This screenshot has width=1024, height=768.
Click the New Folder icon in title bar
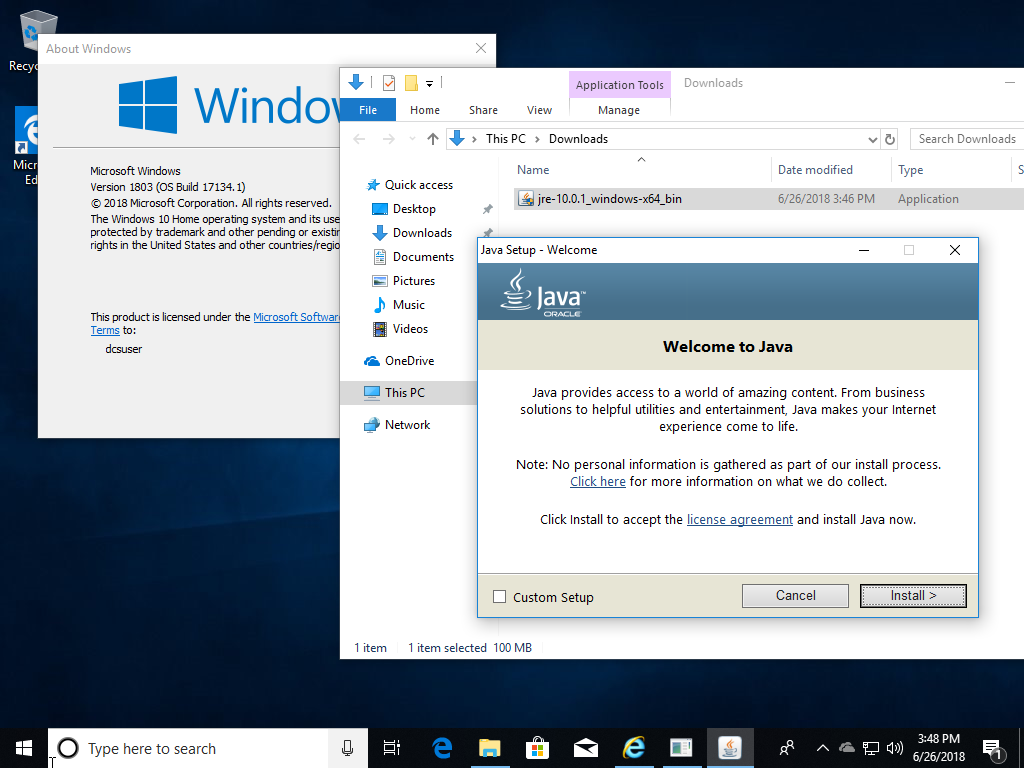[x=411, y=83]
